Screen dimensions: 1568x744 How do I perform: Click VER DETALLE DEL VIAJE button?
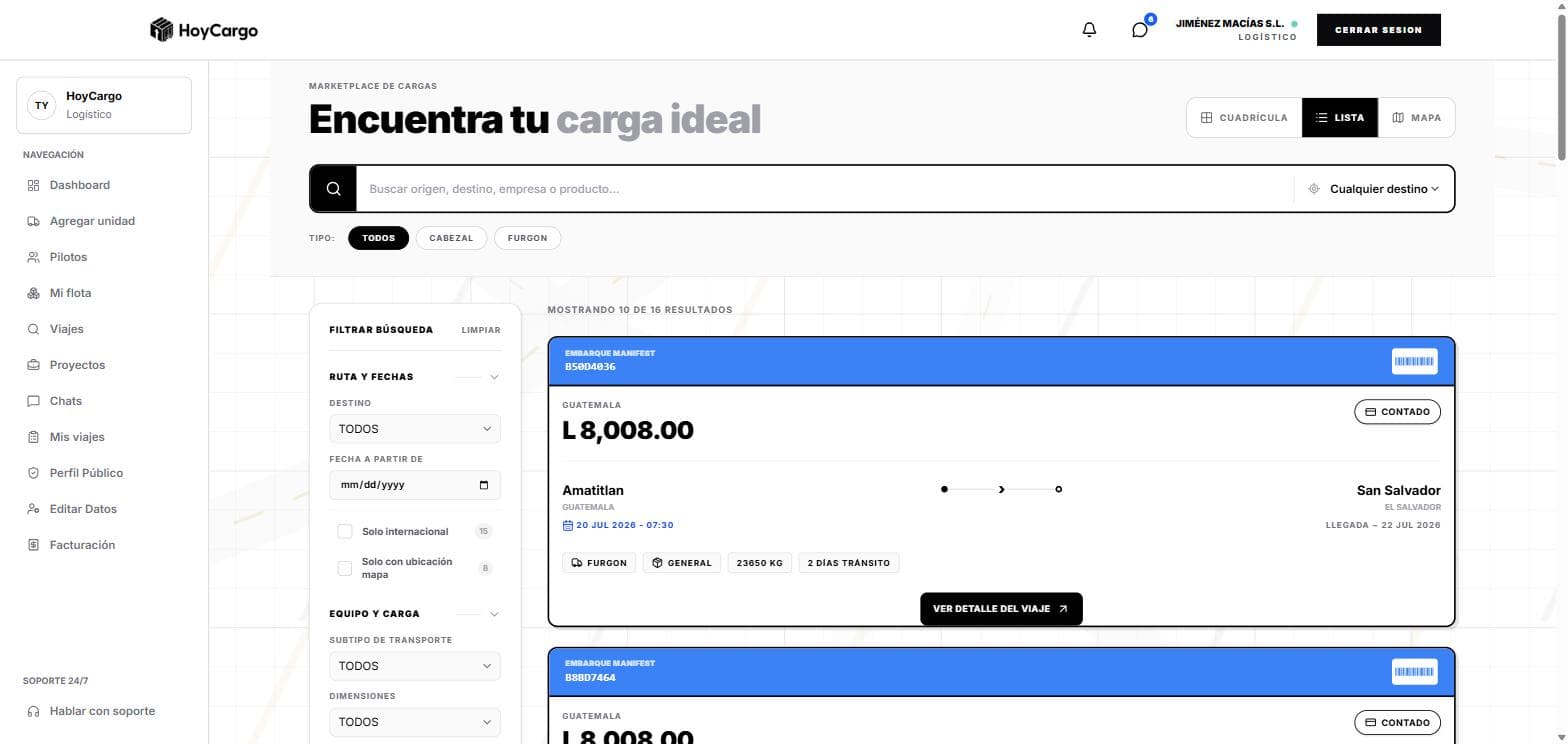(1001, 609)
